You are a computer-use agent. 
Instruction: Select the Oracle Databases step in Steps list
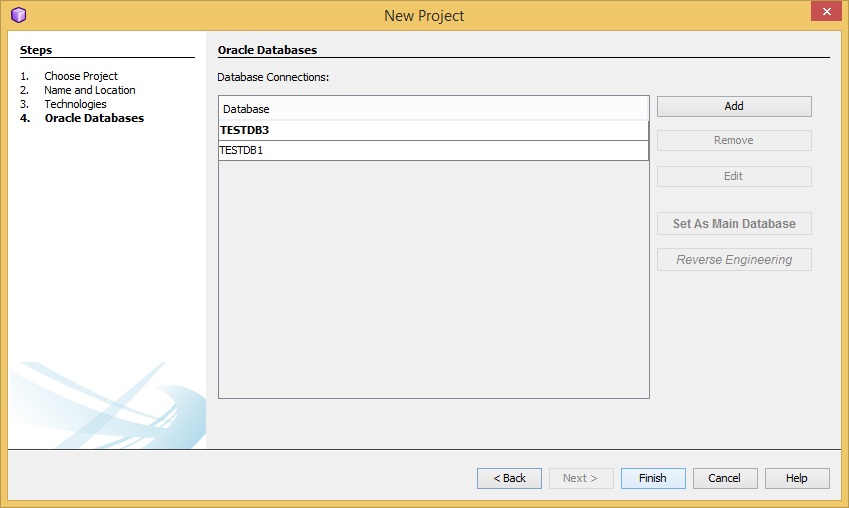(94, 118)
